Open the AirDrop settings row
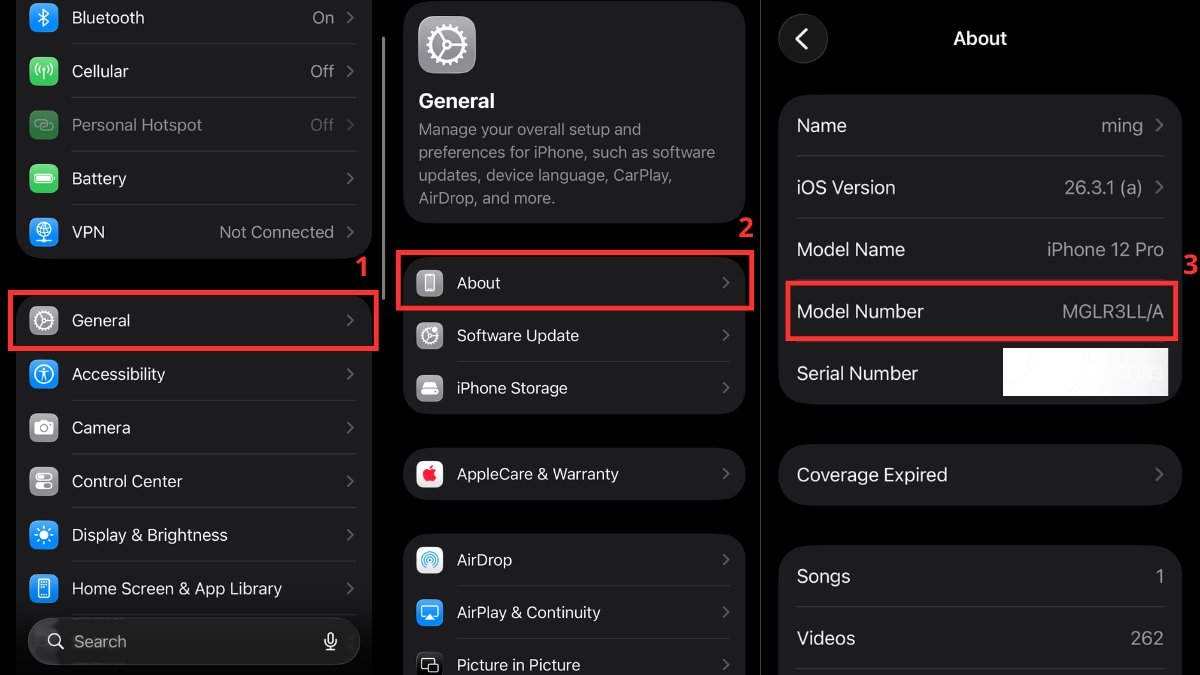 pos(574,560)
